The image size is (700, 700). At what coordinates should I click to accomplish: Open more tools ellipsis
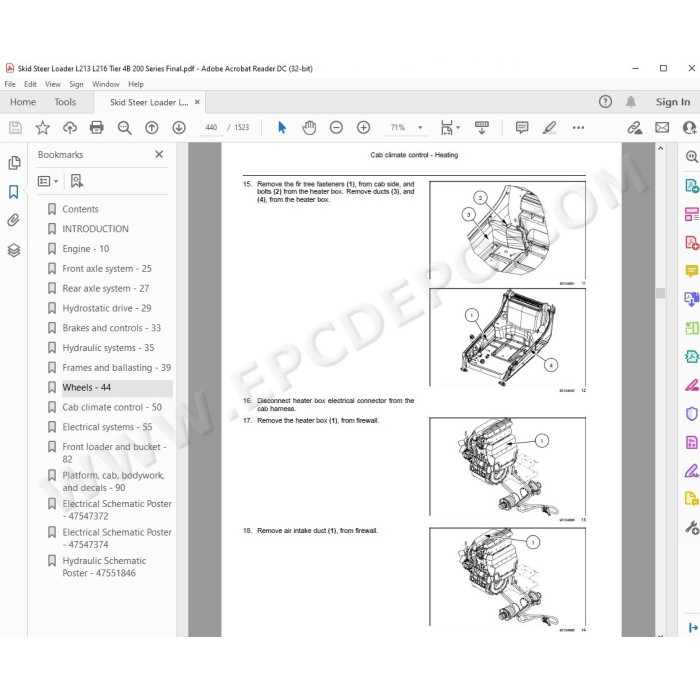pyautogui.click(x=578, y=128)
